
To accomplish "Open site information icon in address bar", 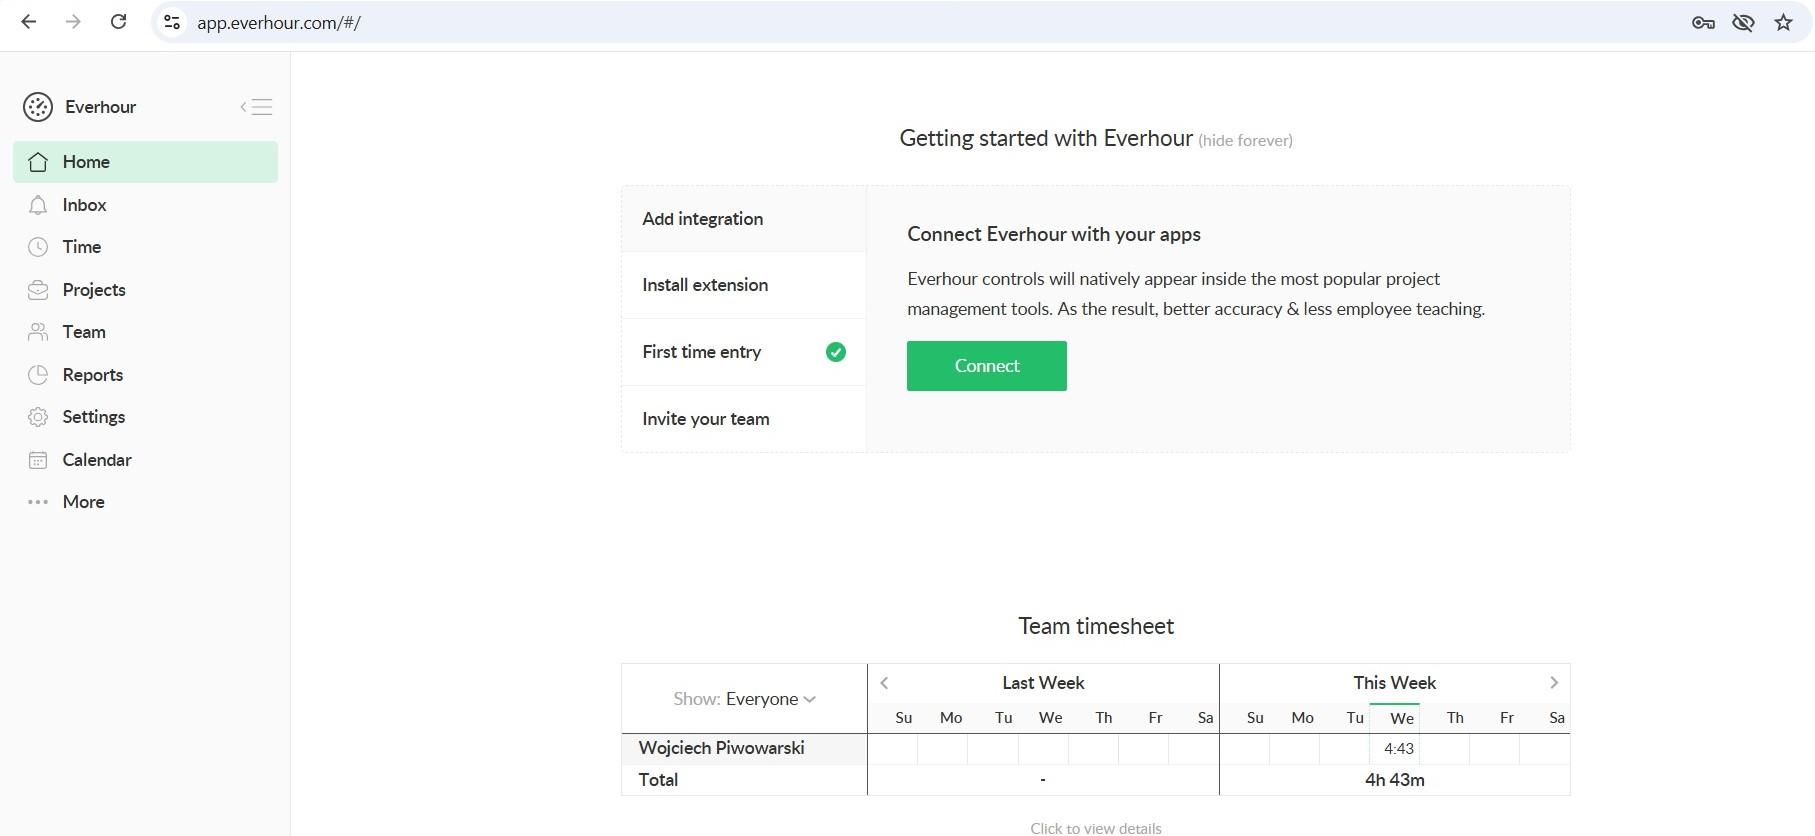I will pos(172,22).
